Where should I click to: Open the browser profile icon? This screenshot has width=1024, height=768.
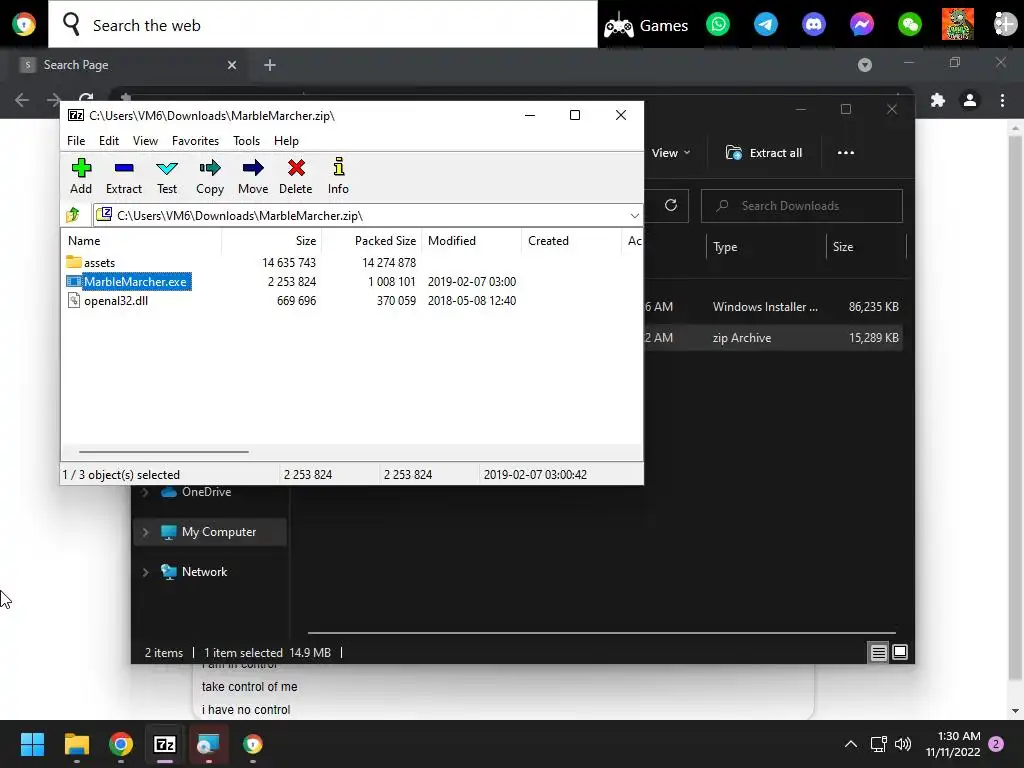[x=970, y=100]
